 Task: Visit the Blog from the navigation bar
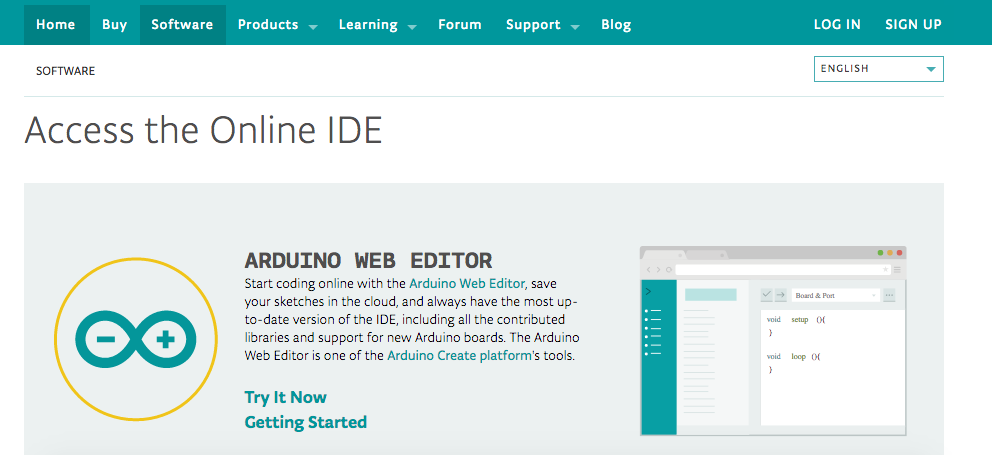click(616, 25)
